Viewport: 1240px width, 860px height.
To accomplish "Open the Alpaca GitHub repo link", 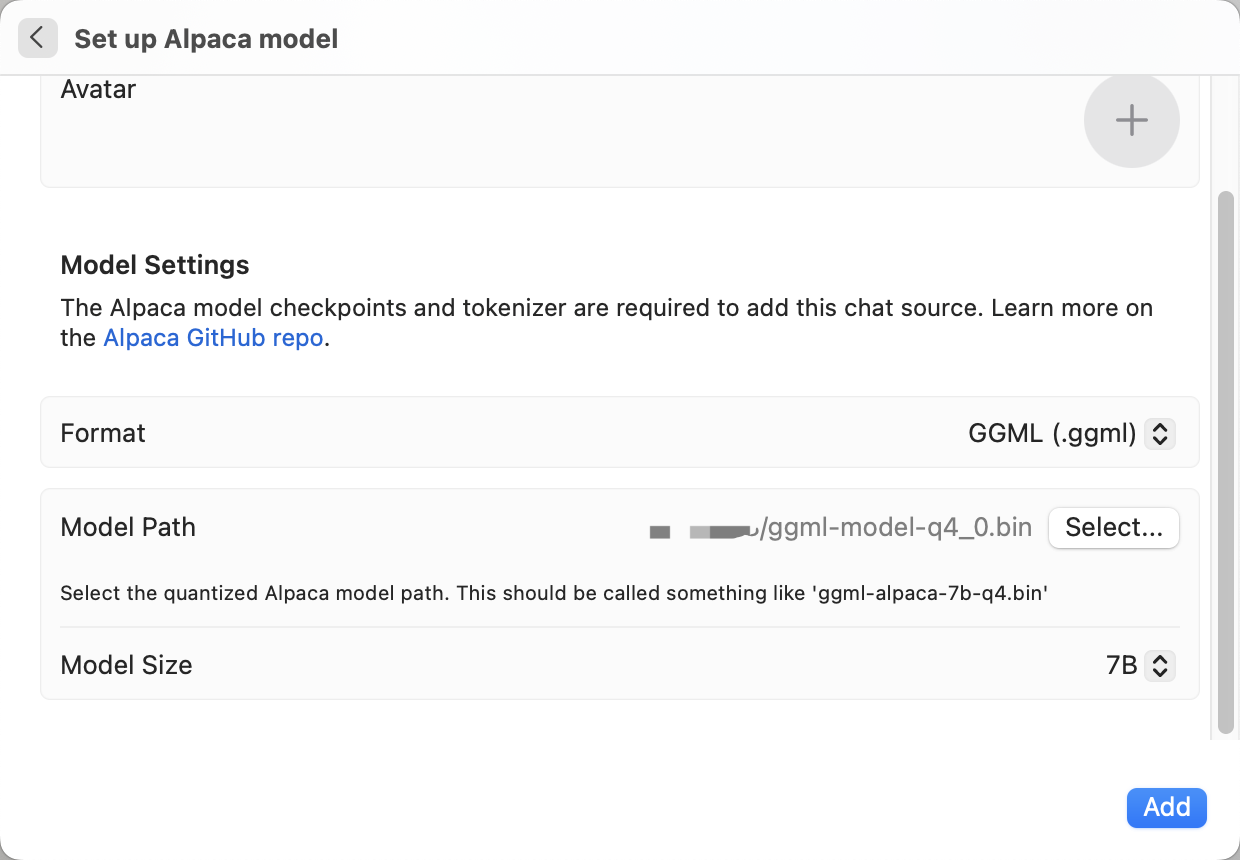I will [213, 338].
